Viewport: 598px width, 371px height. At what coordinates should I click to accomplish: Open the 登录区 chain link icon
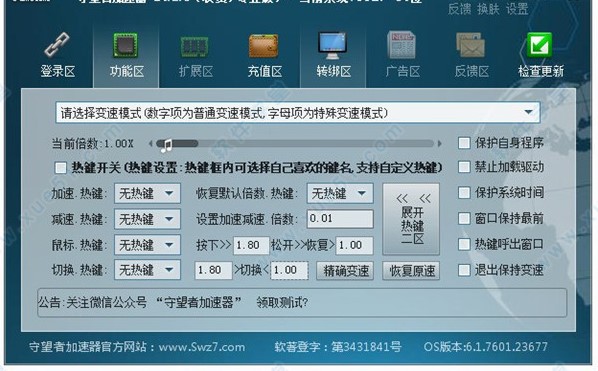pos(57,44)
